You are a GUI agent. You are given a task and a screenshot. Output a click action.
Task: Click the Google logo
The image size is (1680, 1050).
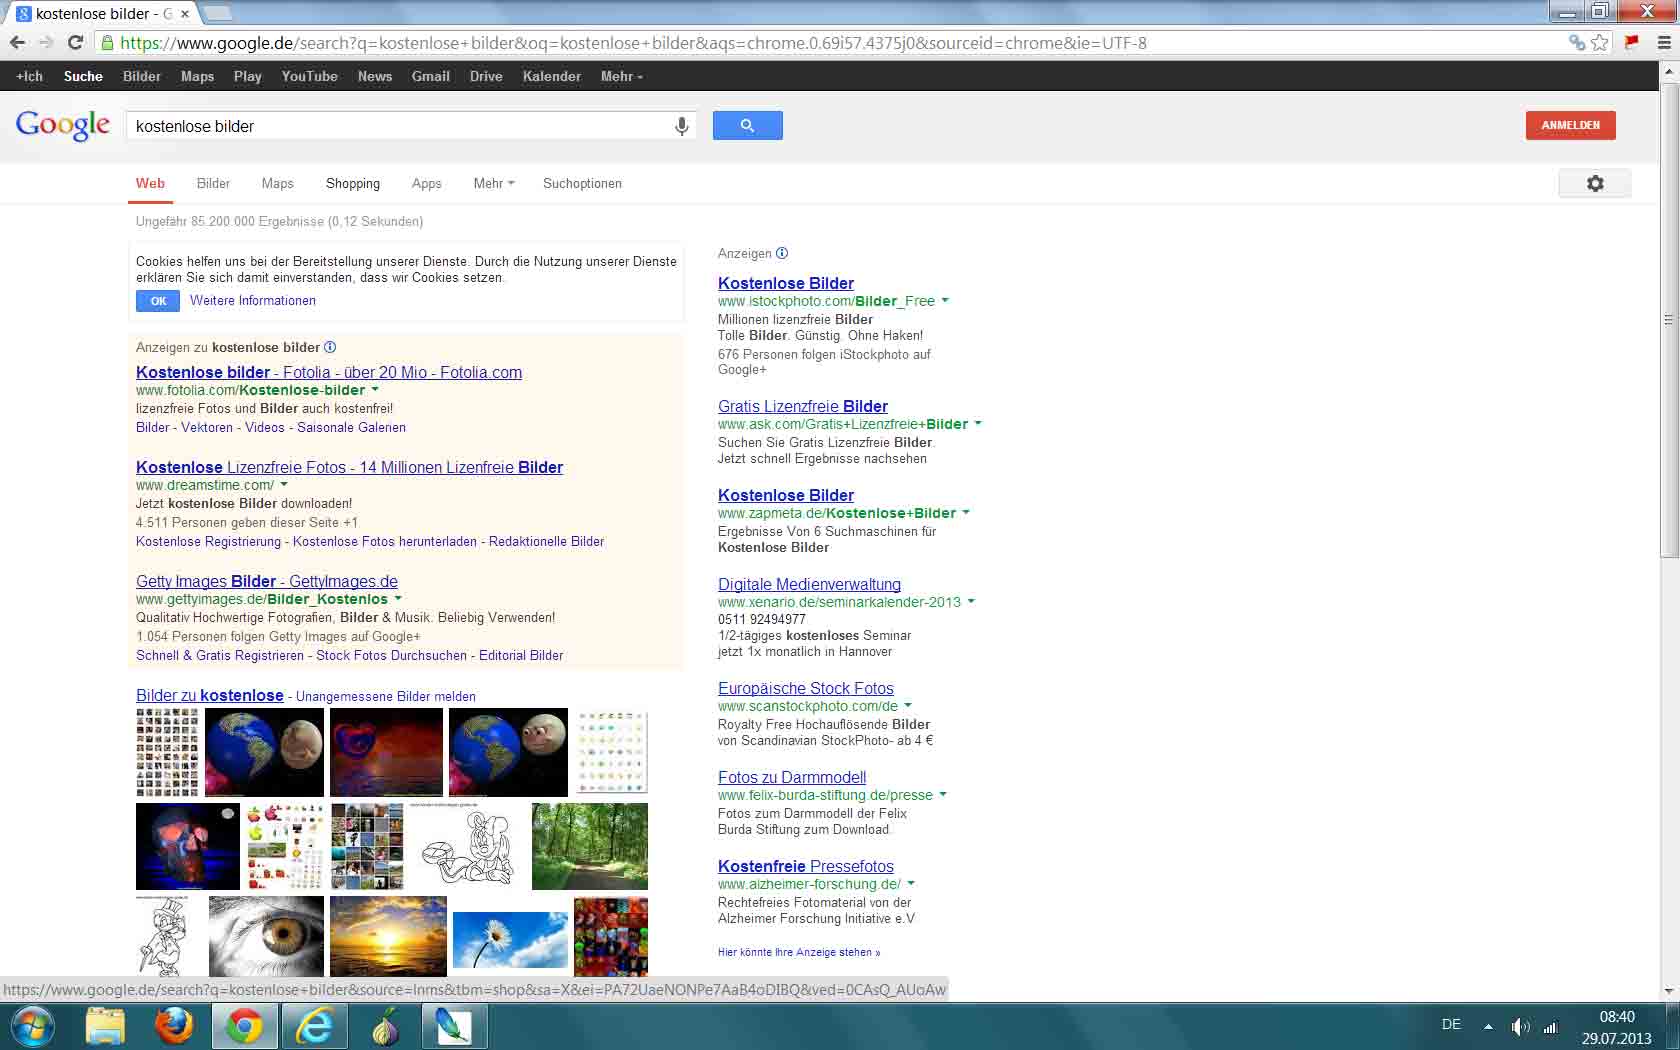pos(63,125)
